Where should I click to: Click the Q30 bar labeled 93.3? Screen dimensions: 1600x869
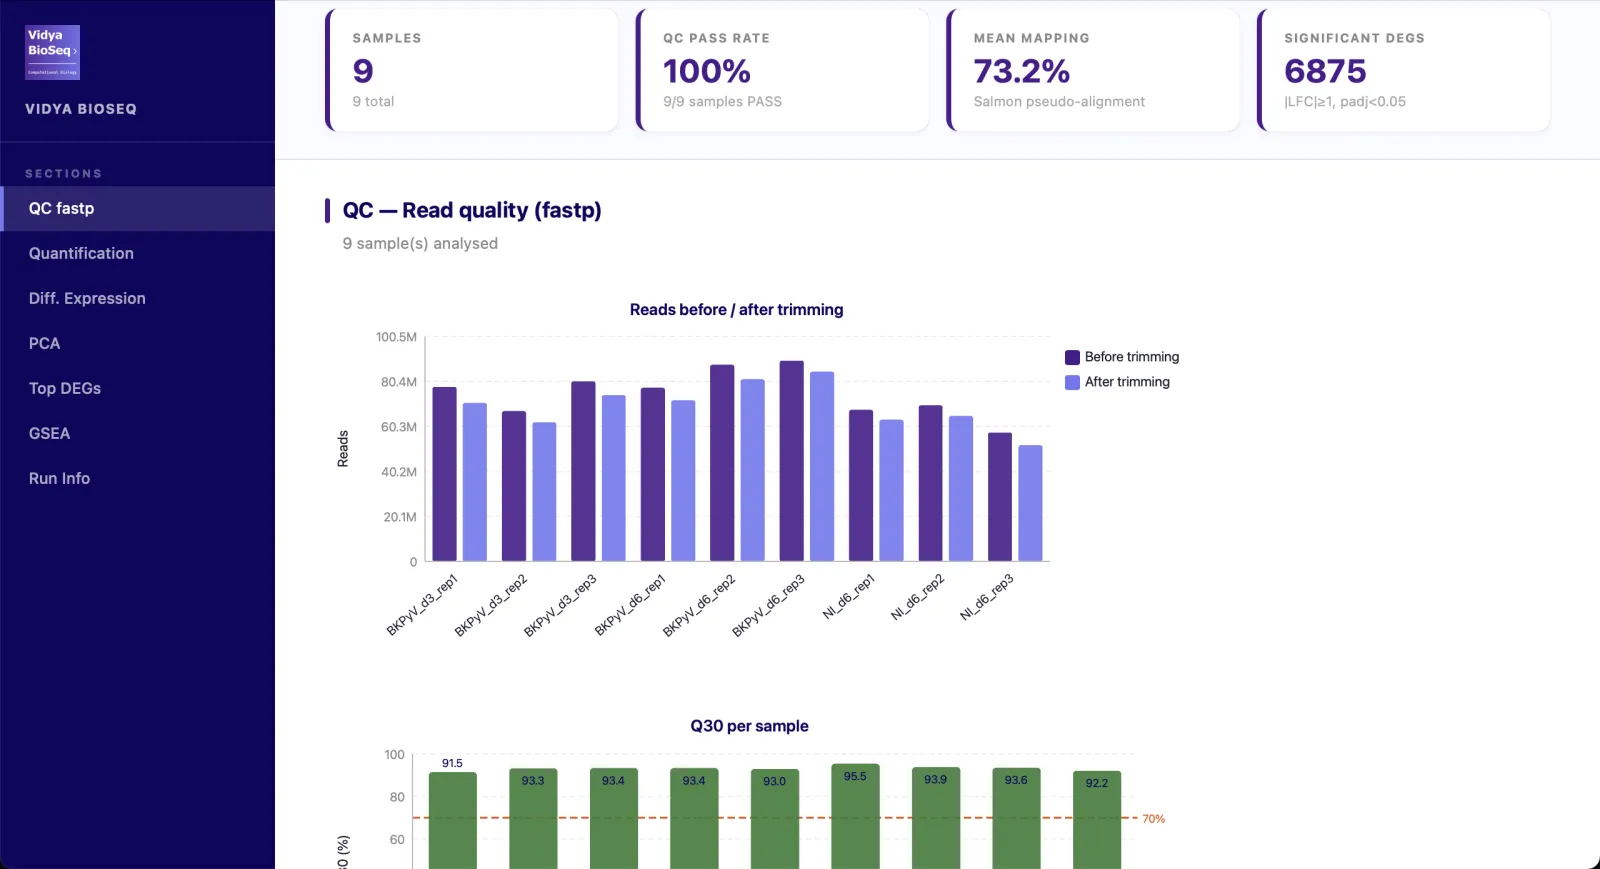pos(533,818)
